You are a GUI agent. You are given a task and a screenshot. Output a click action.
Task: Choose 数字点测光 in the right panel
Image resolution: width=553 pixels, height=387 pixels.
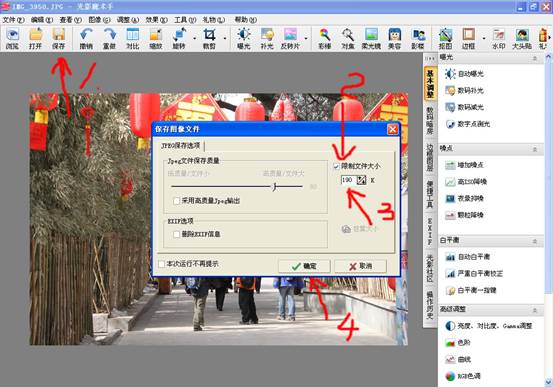pyautogui.click(x=468, y=124)
